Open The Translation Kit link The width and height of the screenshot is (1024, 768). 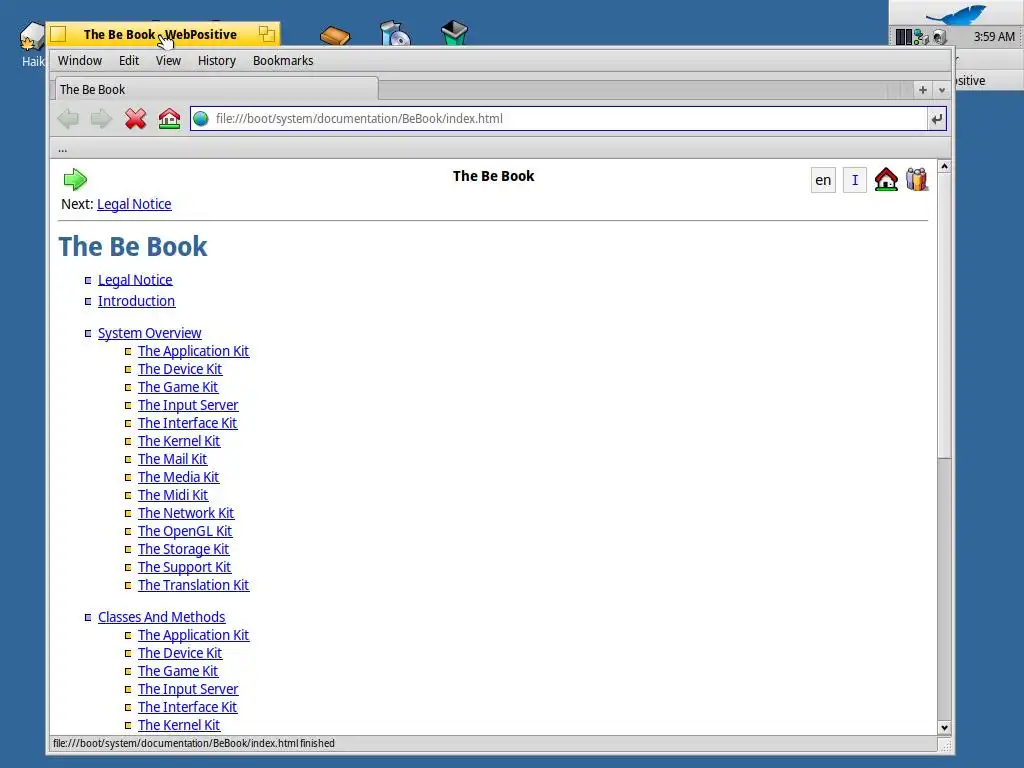pyautogui.click(x=193, y=585)
